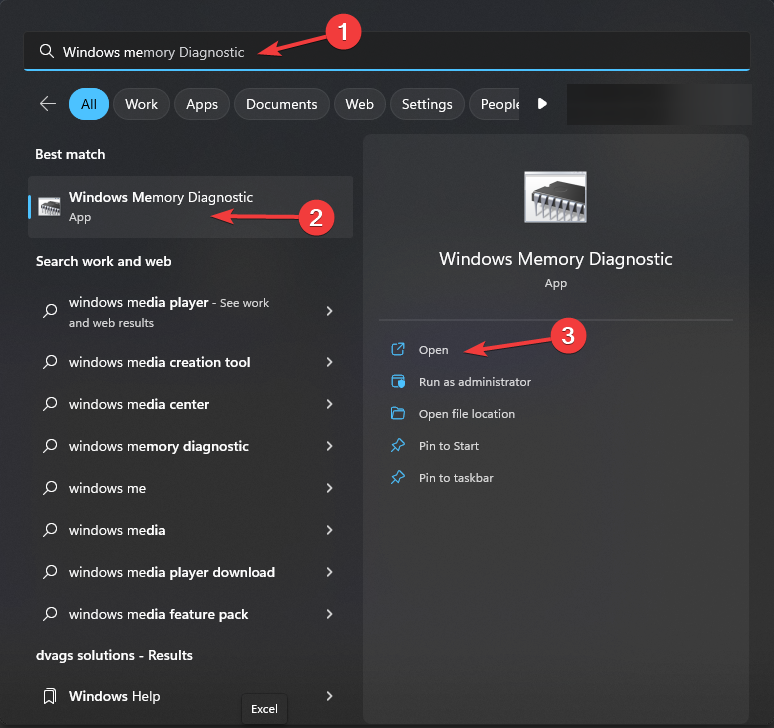Click Windows Memory Diagnostic title in details pane
Viewport: 774px width, 728px height.
click(555, 259)
